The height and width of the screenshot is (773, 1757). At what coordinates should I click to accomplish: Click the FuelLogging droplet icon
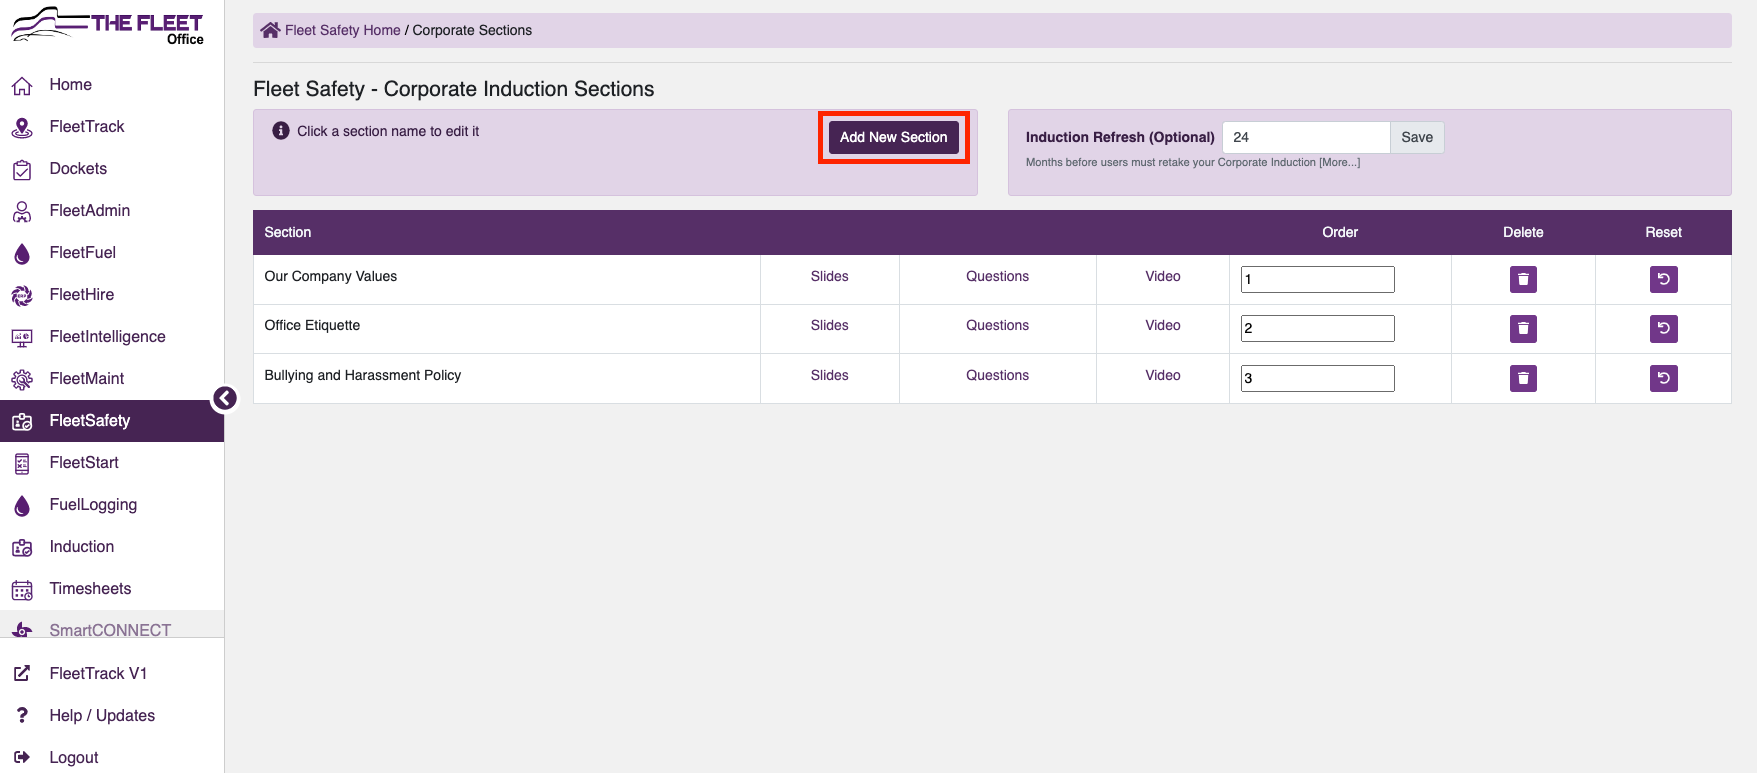[x=22, y=506]
